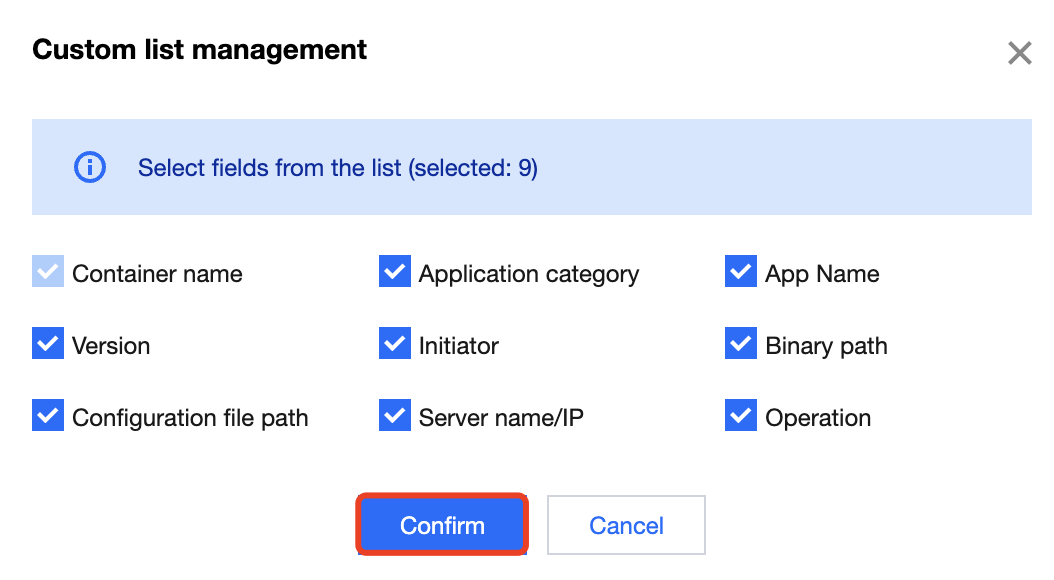Deselect the Version checkbox
The width and height of the screenshot is (1054, 580).
point(48,344)
